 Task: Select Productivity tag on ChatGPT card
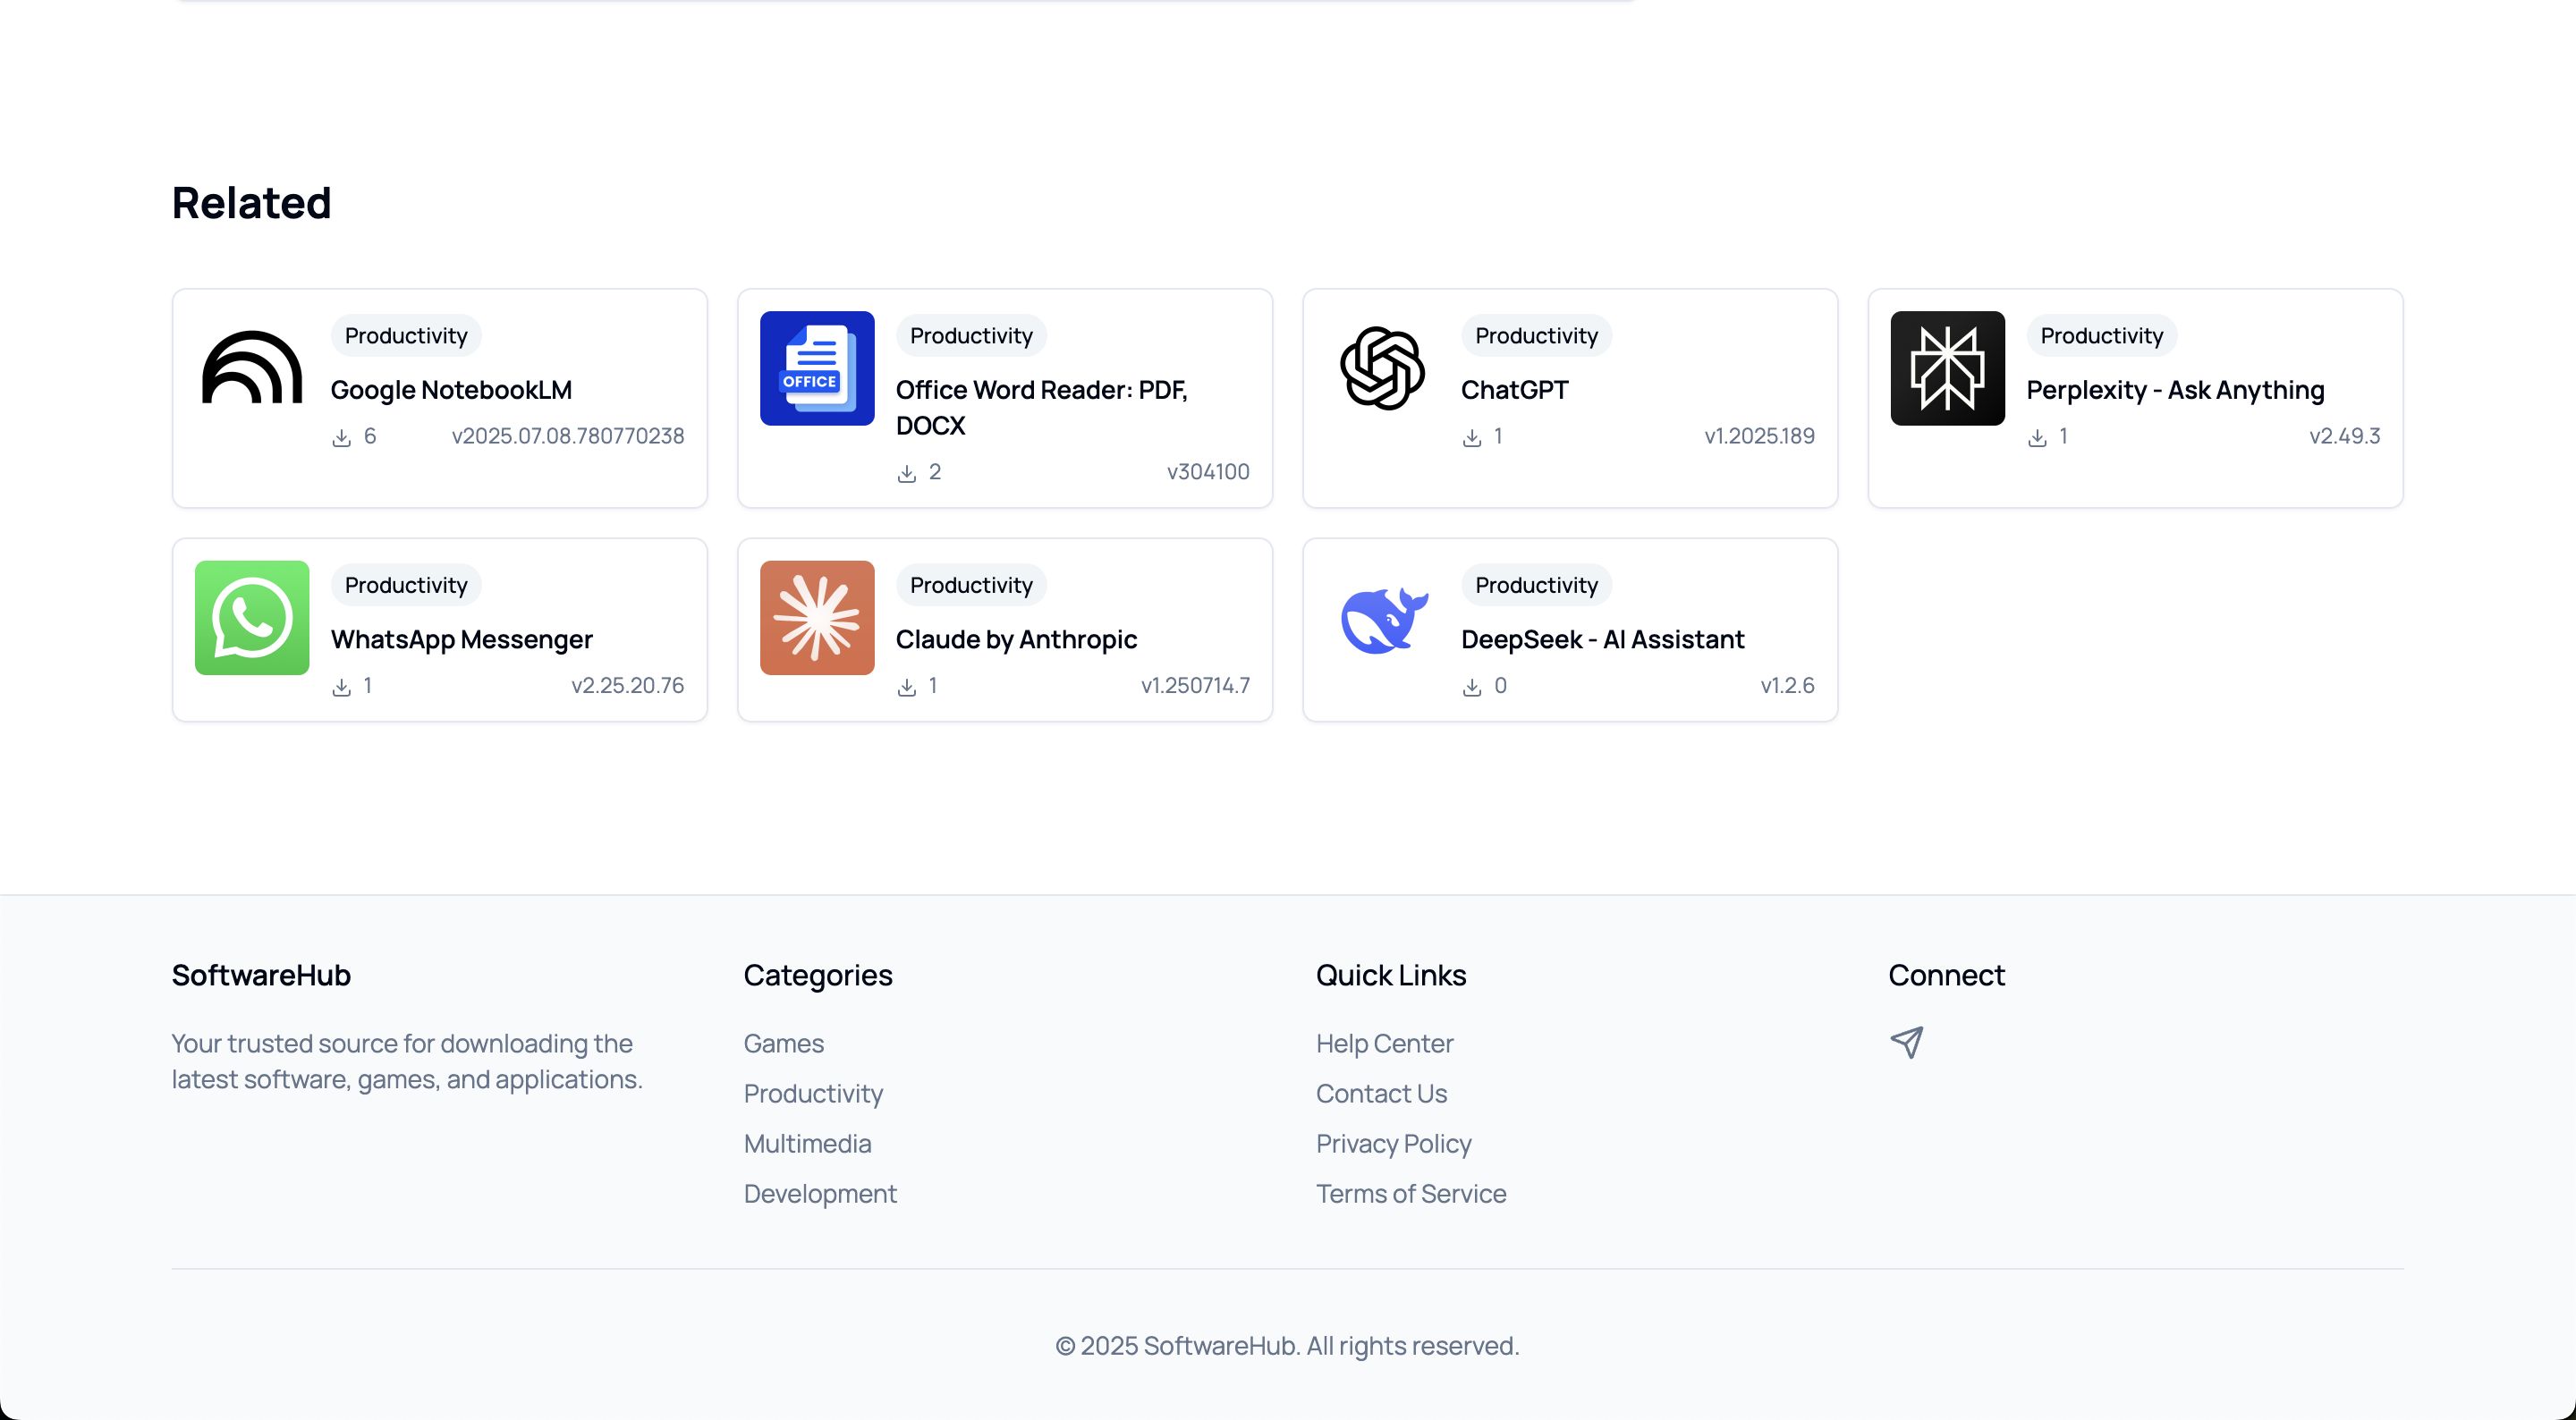[x=1536, y=336]
